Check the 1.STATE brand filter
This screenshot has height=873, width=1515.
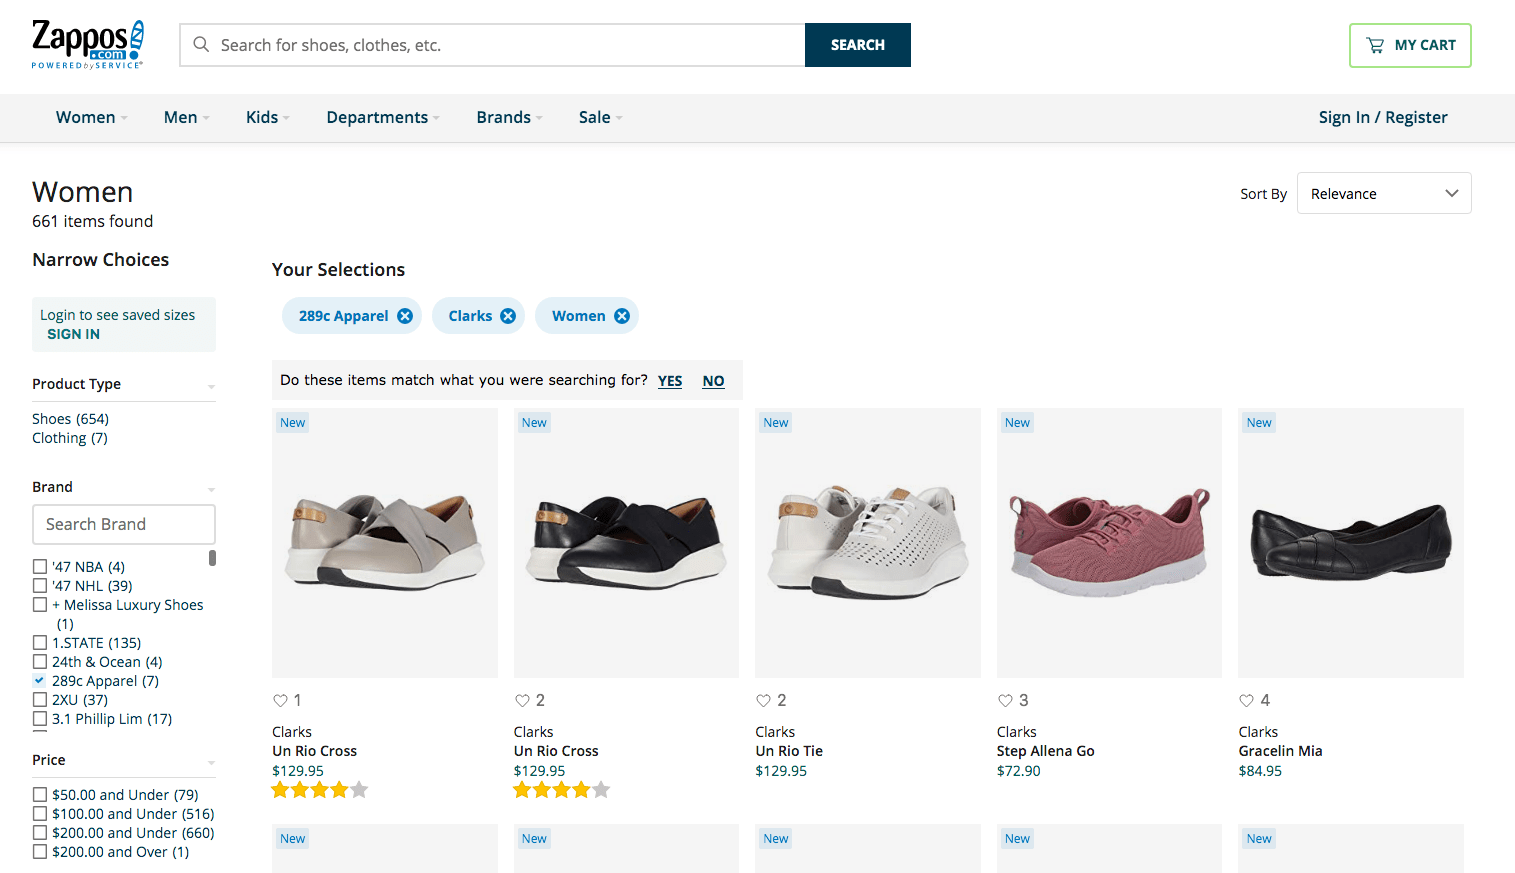click(39, 642)
